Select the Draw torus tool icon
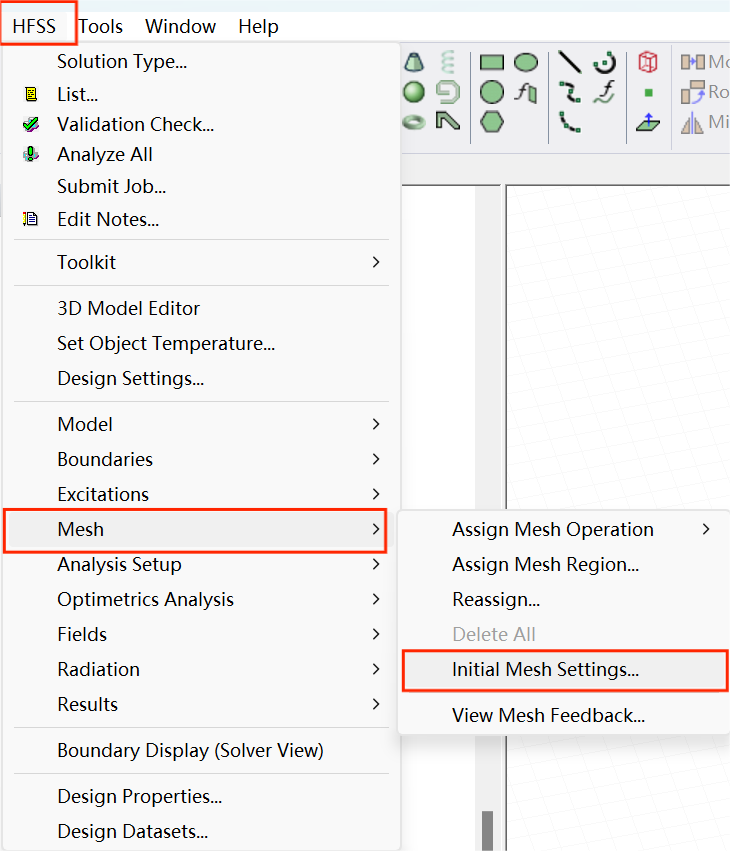 tap(414, 122)
